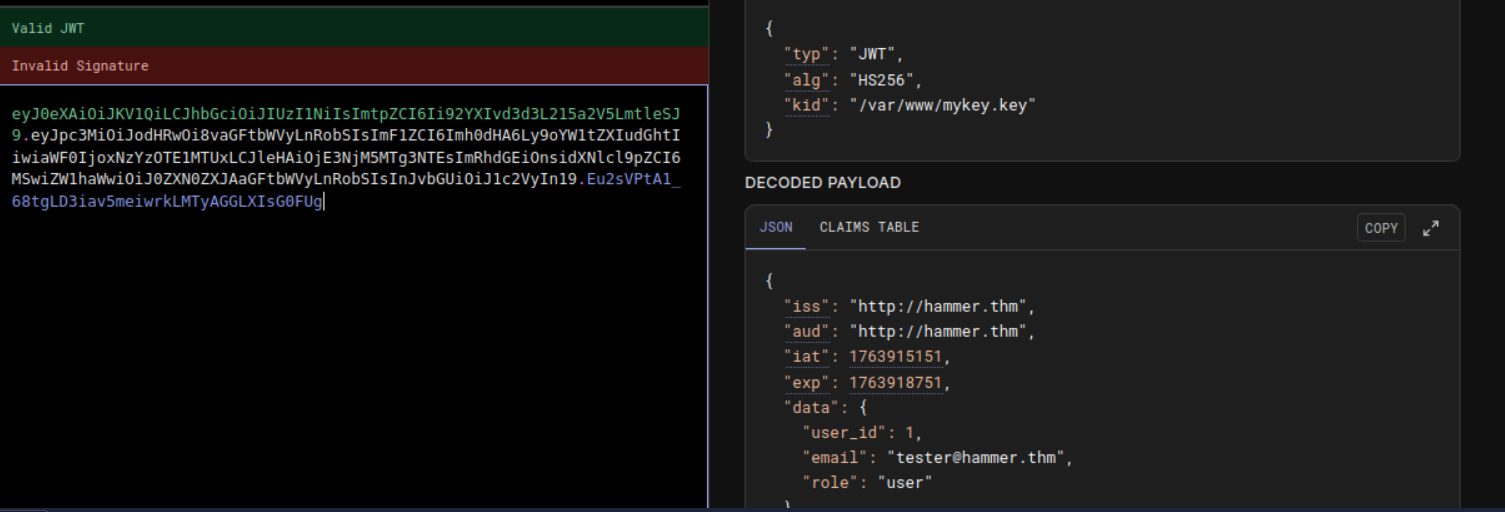Copy the decoded payload JSON
1505x512 pixels.
[1380, 228]
